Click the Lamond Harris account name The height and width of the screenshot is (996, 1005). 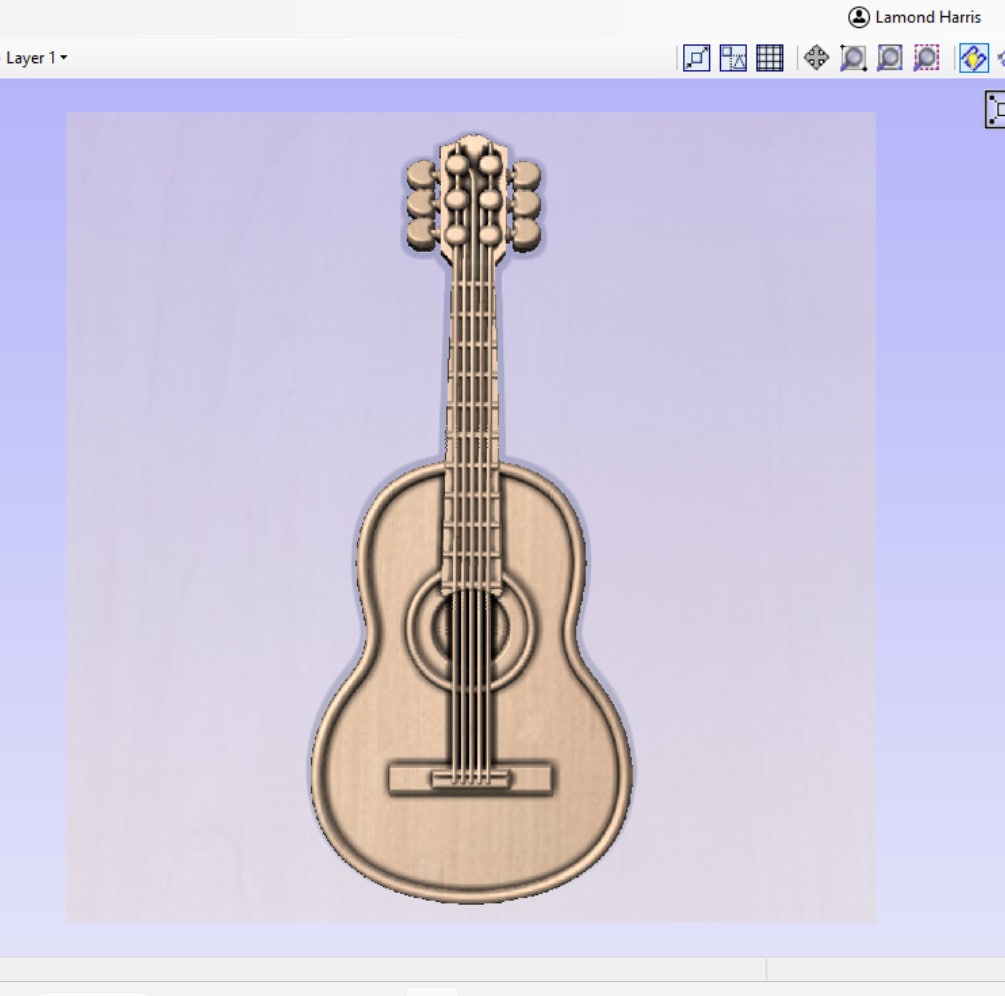(927, 17)
